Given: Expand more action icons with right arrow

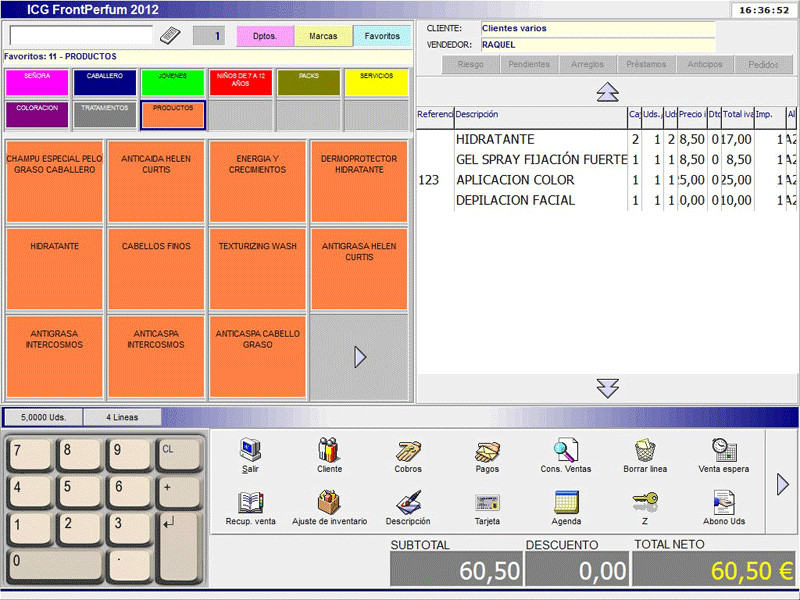Looking at the screenshot, I should (782, 484).
